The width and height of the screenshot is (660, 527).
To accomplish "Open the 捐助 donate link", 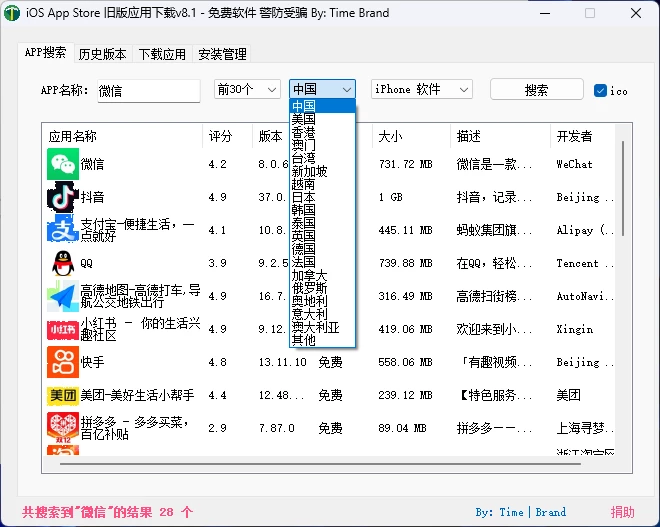I will 622,512.
